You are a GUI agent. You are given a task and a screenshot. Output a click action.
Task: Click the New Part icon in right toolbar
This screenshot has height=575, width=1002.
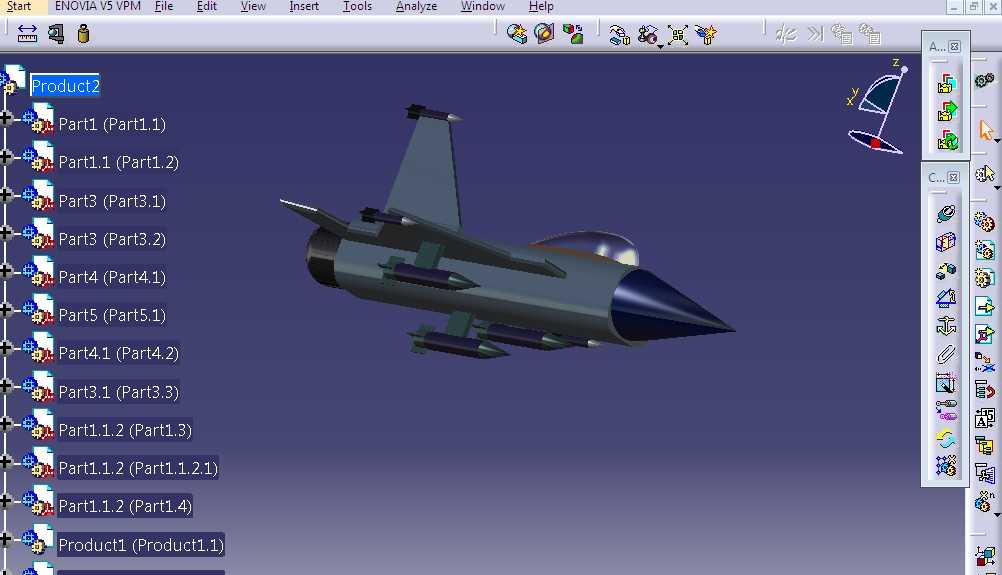pos(984,278)
